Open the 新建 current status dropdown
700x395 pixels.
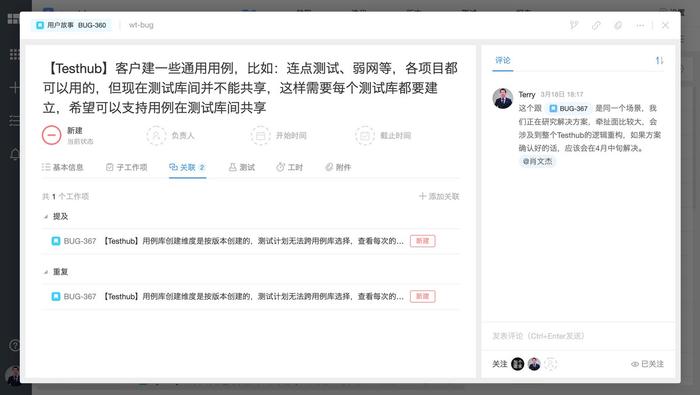(x=80, y=135)
